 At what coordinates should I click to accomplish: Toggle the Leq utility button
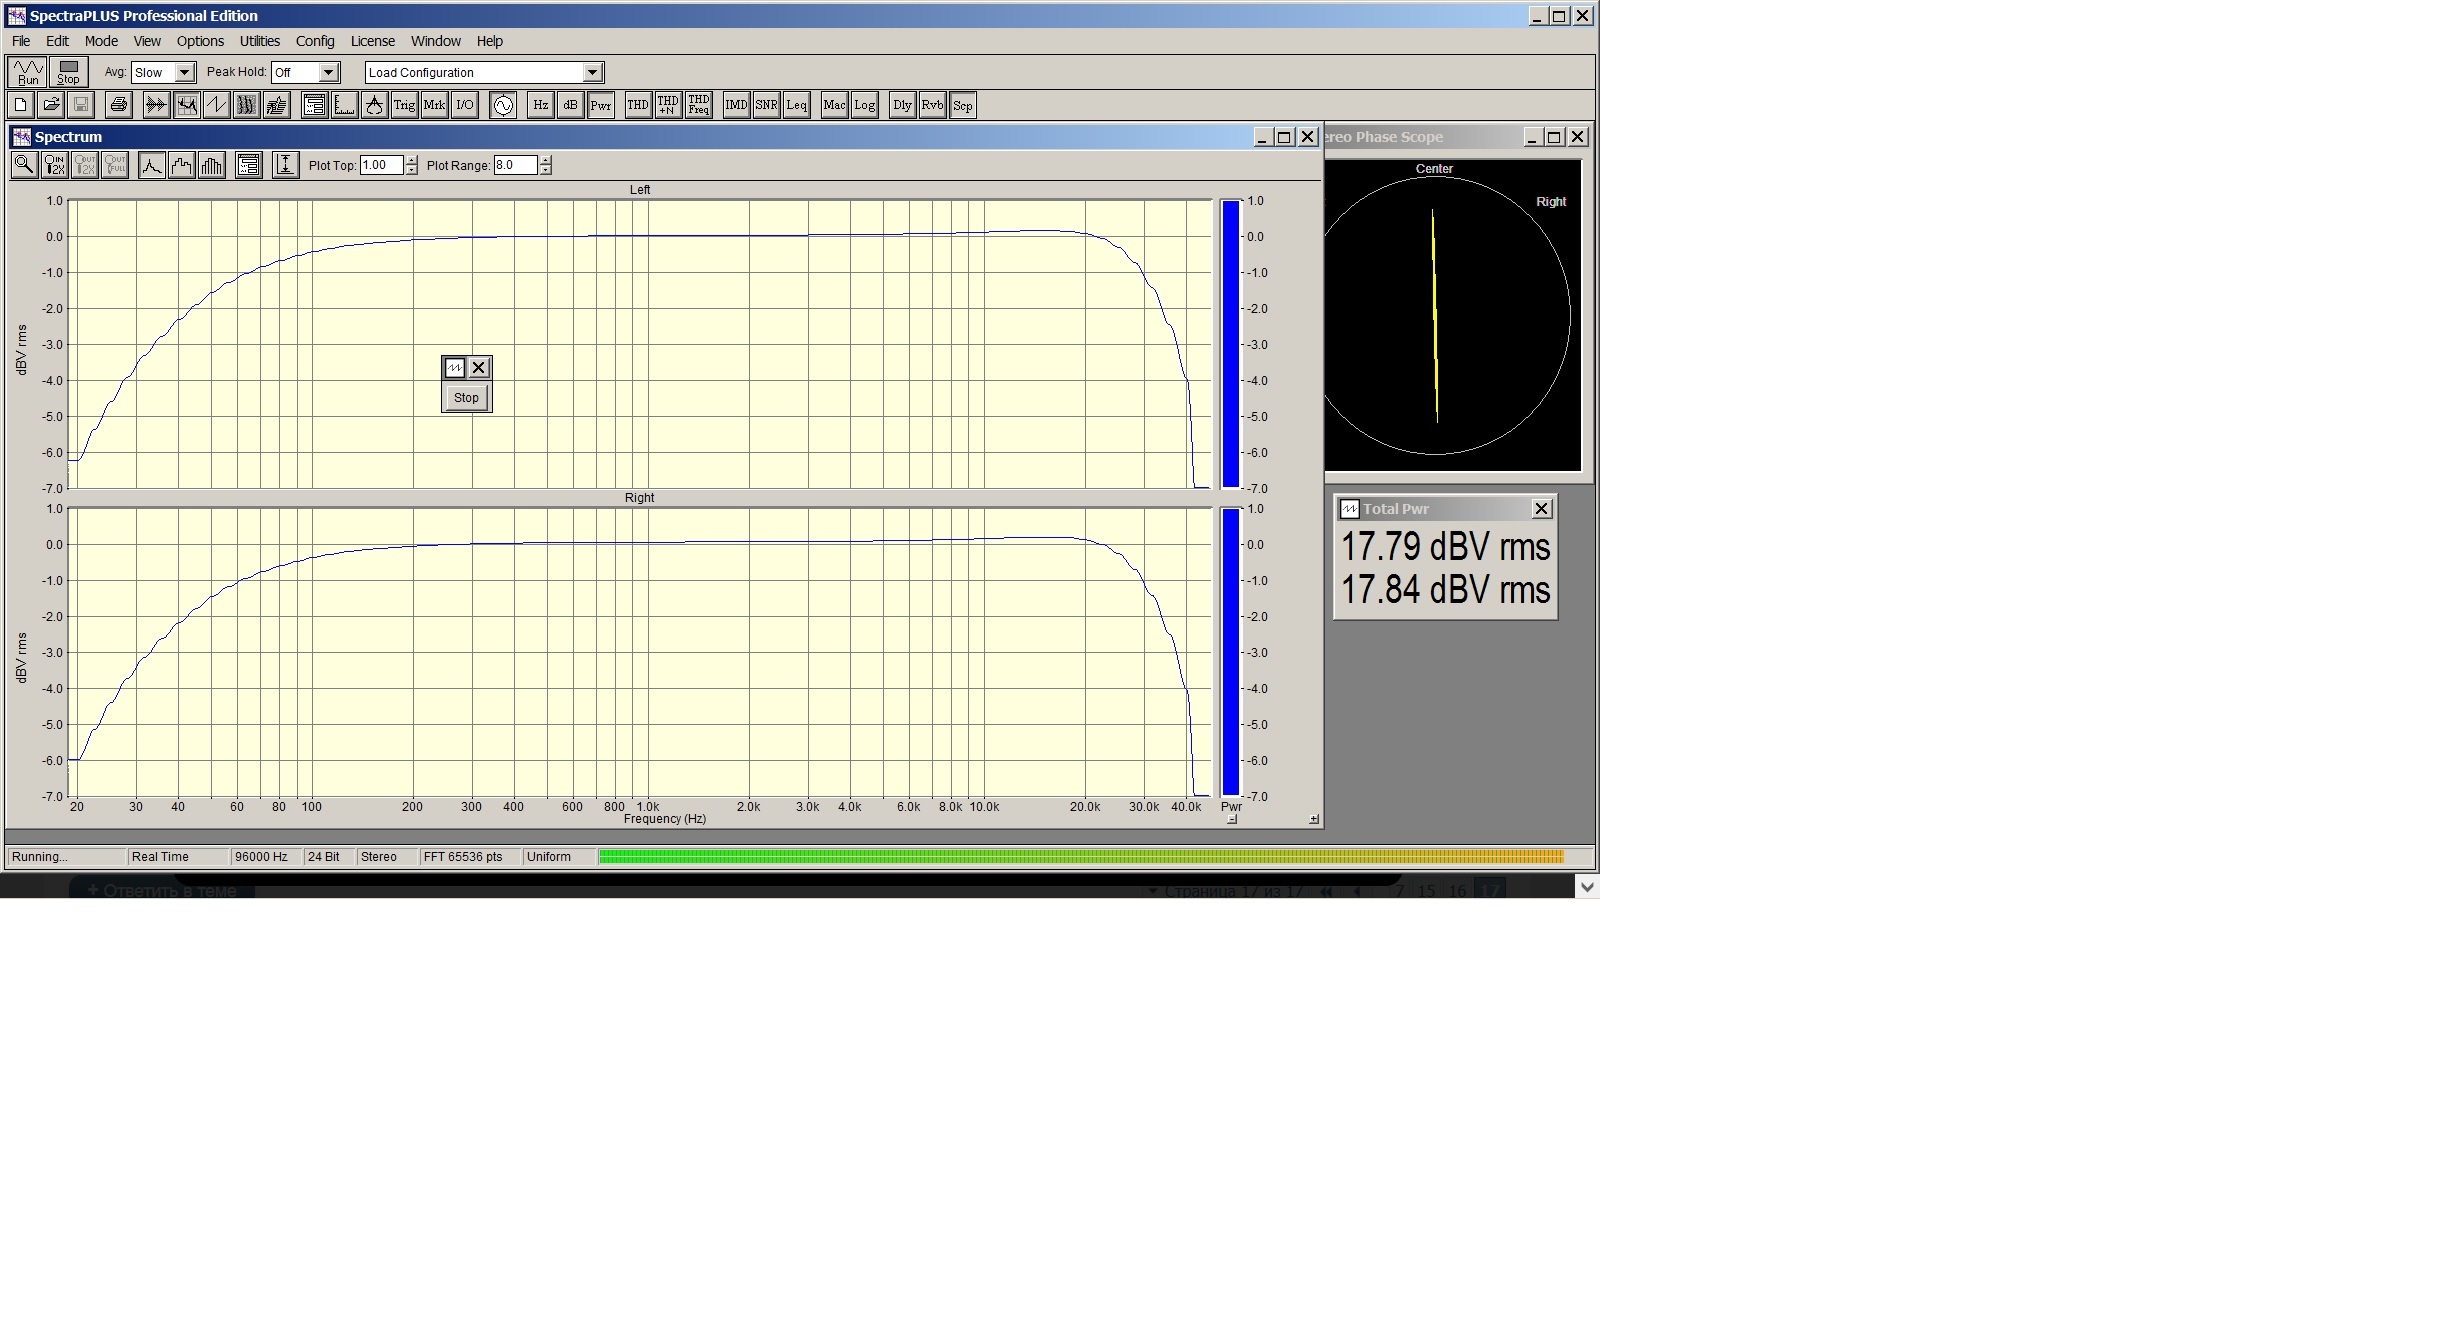(x=796, y=105)
